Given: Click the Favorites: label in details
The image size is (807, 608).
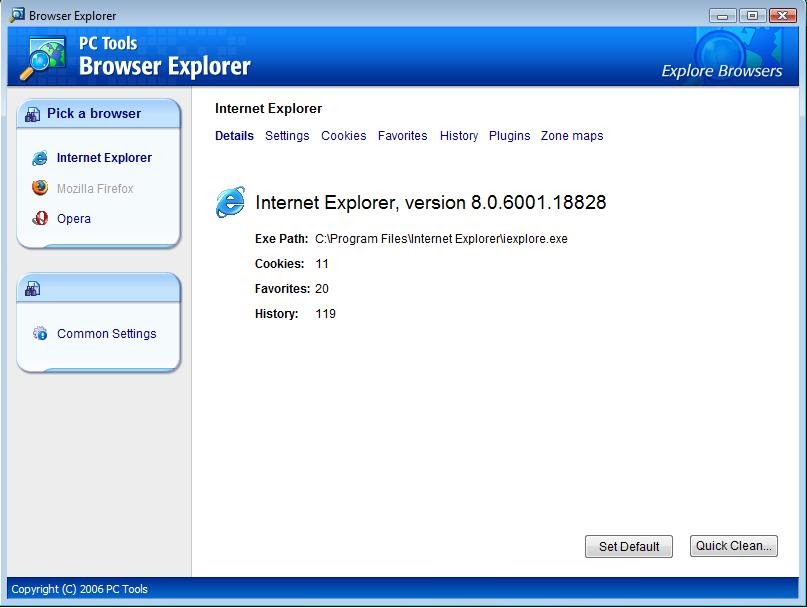Looking at the screenshot, I should click(282, 289).
